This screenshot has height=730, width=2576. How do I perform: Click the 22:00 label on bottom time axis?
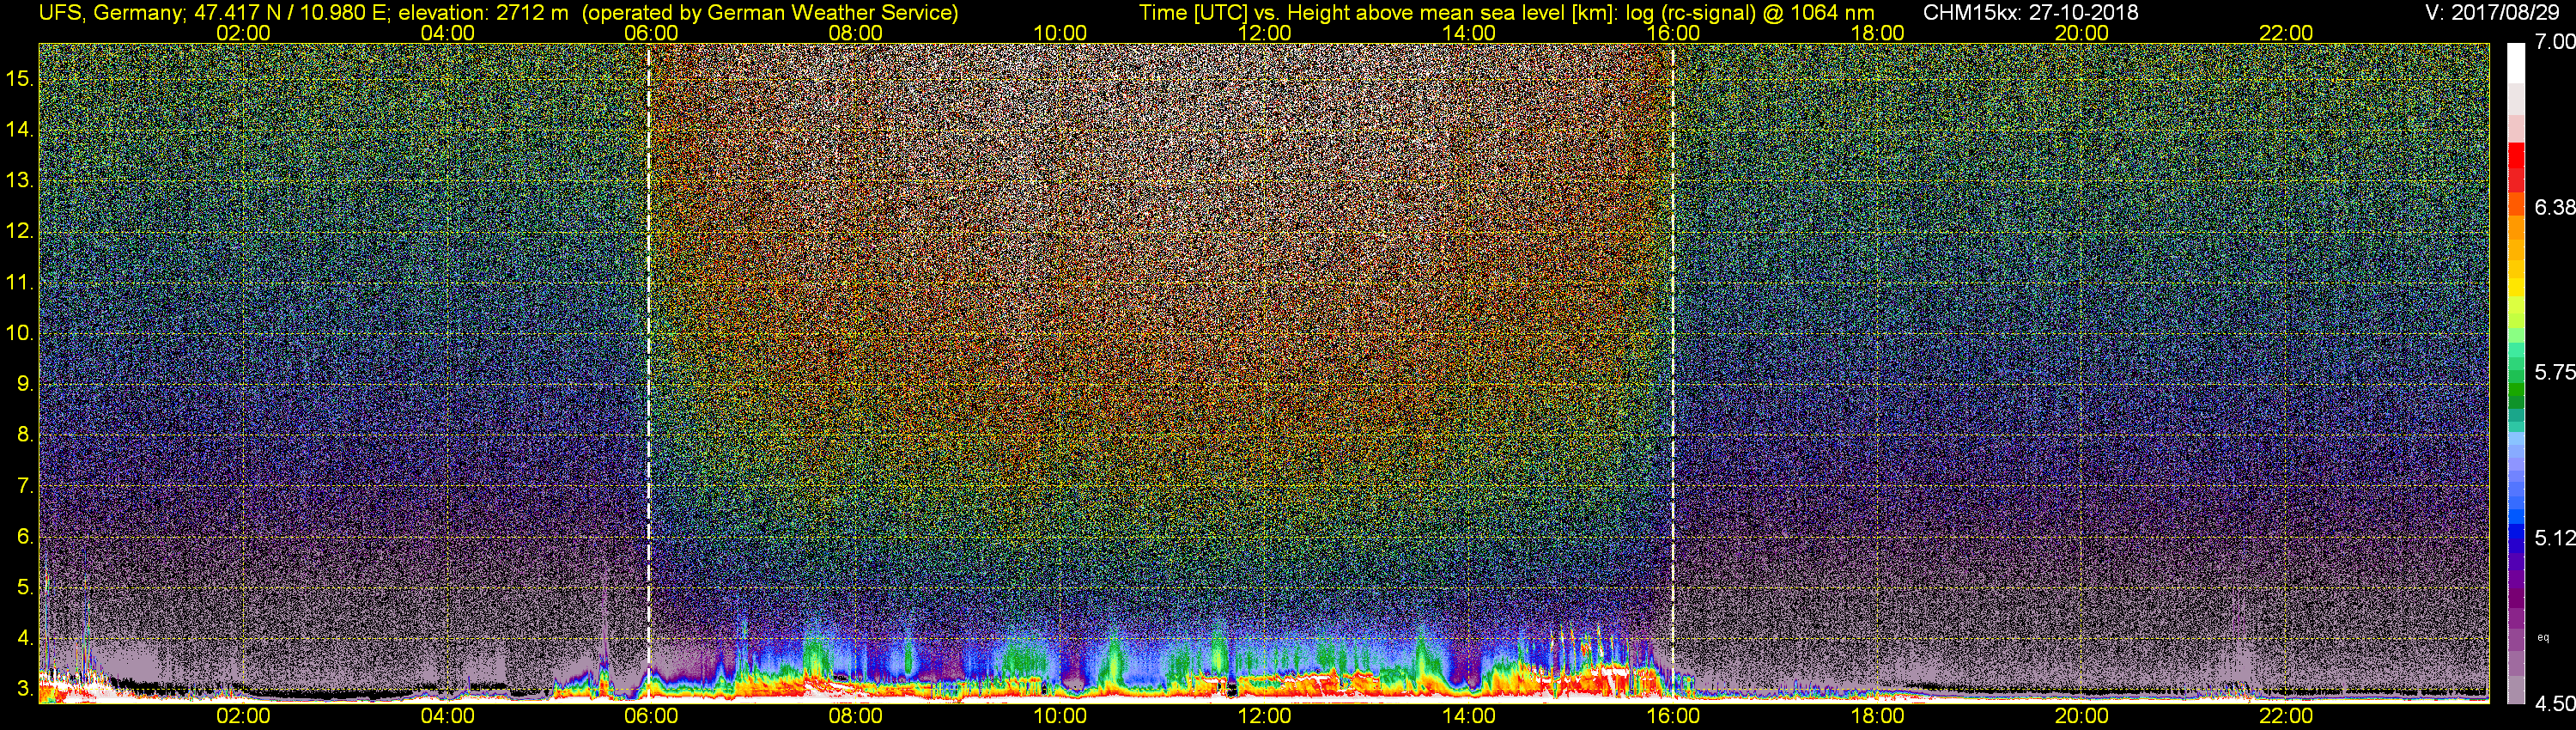click(2286, 716)
